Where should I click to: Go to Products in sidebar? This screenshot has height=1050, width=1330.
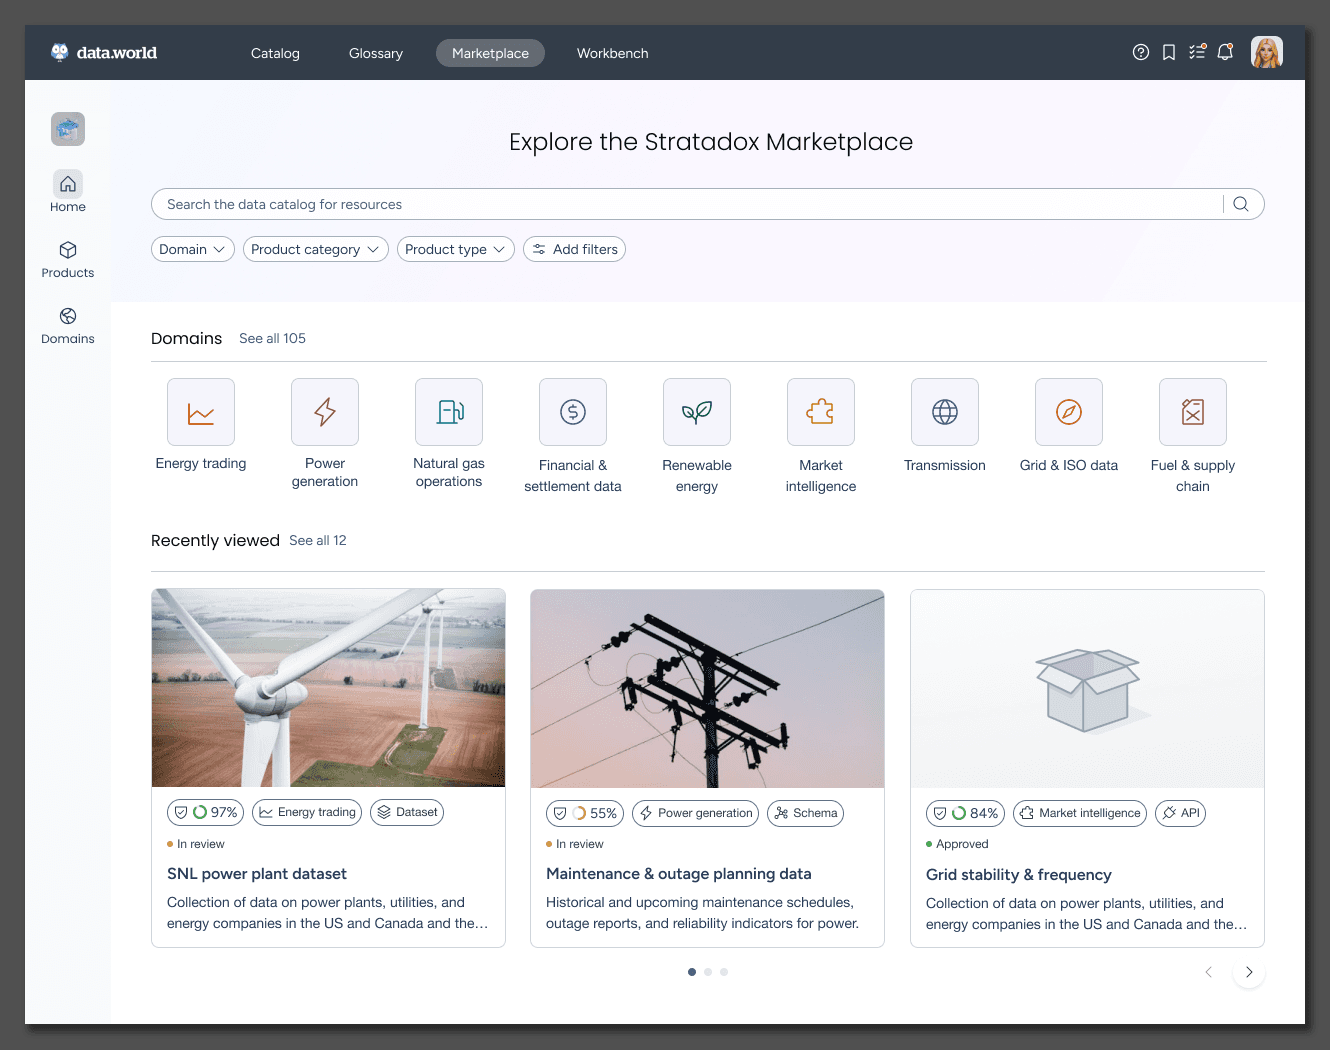tap(68, 259)
